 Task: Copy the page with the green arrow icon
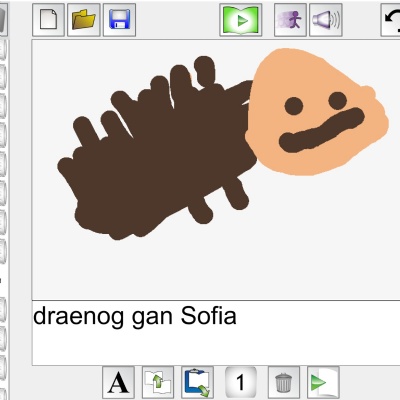[x=158, y=383]
